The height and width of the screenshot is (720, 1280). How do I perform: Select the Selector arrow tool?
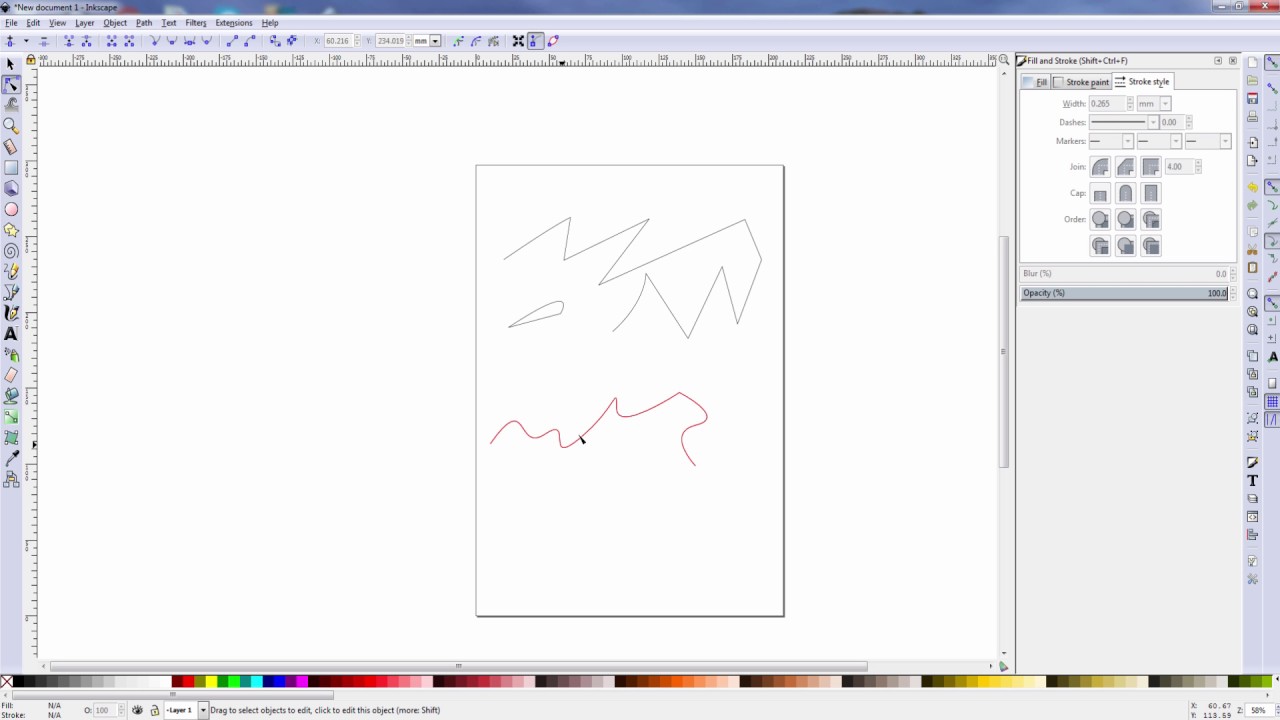[x=11, y=64]
